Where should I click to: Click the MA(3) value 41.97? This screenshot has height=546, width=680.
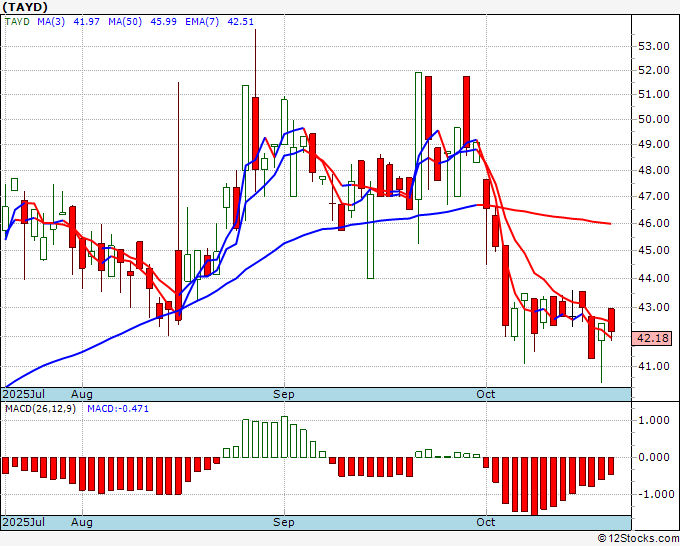point(86,22)
